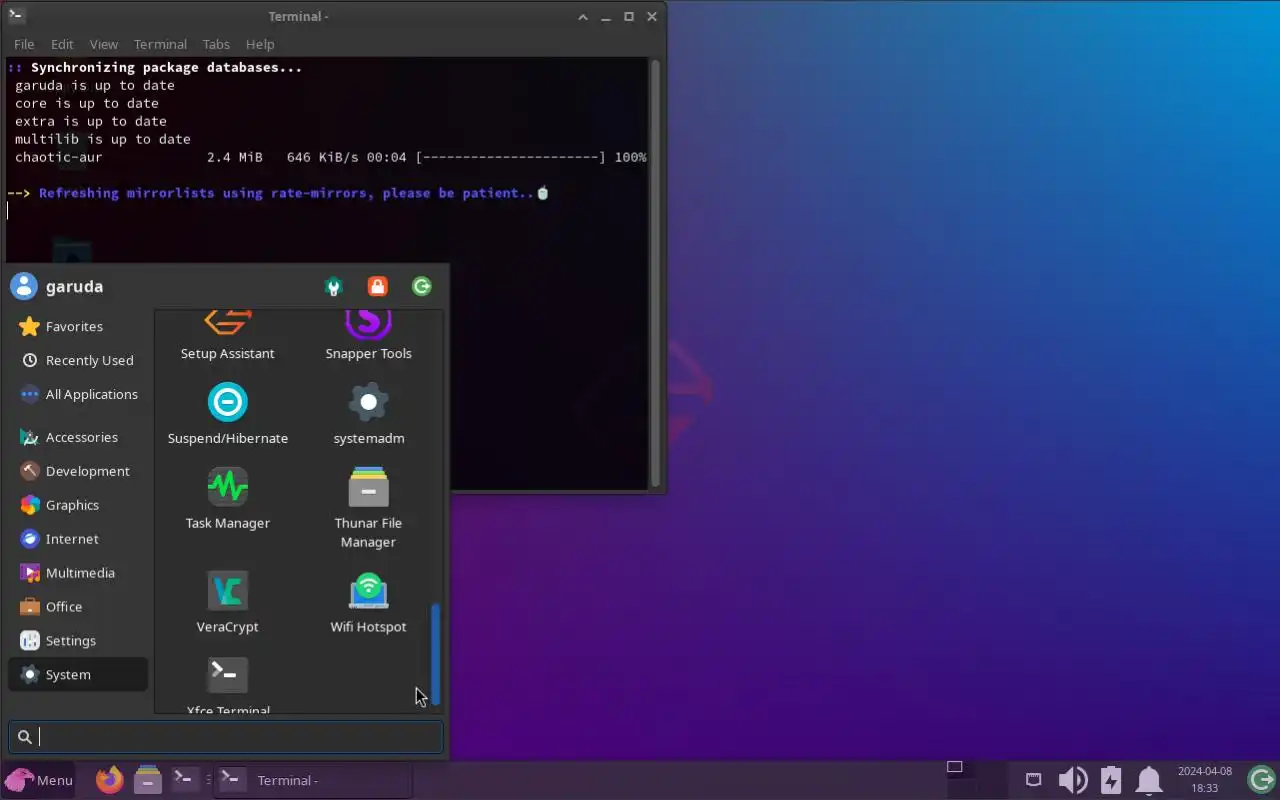Launch the Wifi Hotspot app
This screenshot has height=800, width=1280.
[368, 602]
